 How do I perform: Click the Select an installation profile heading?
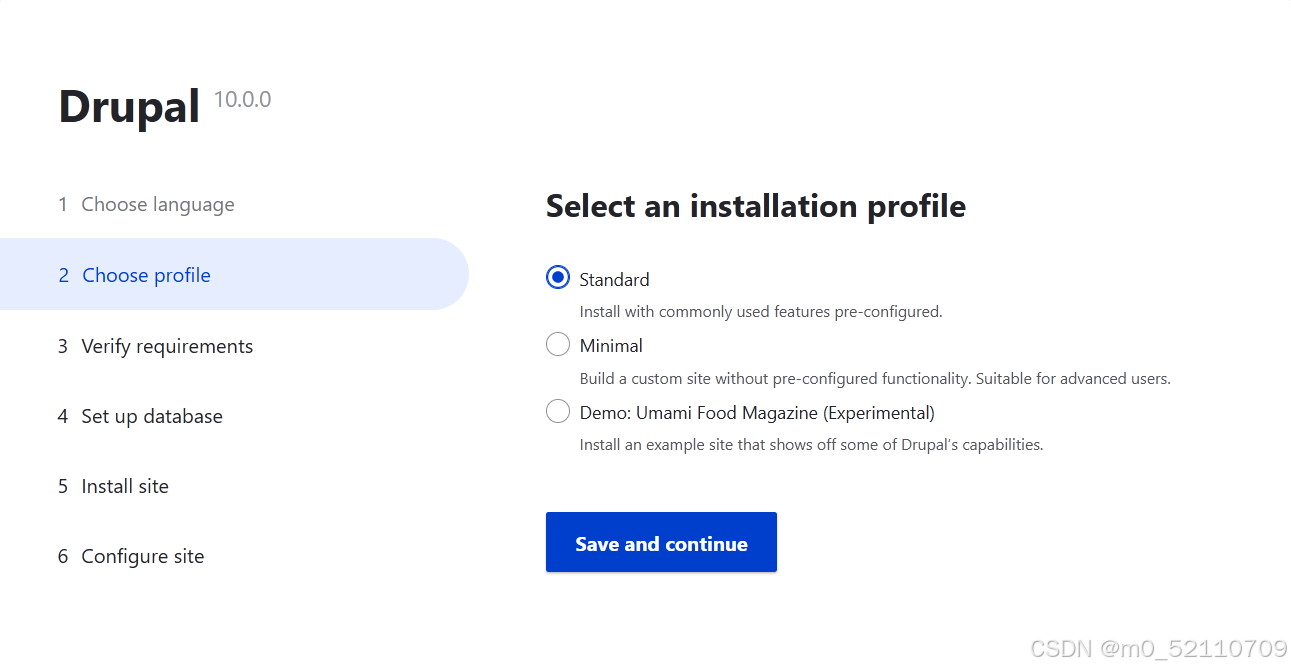point(756,206)
